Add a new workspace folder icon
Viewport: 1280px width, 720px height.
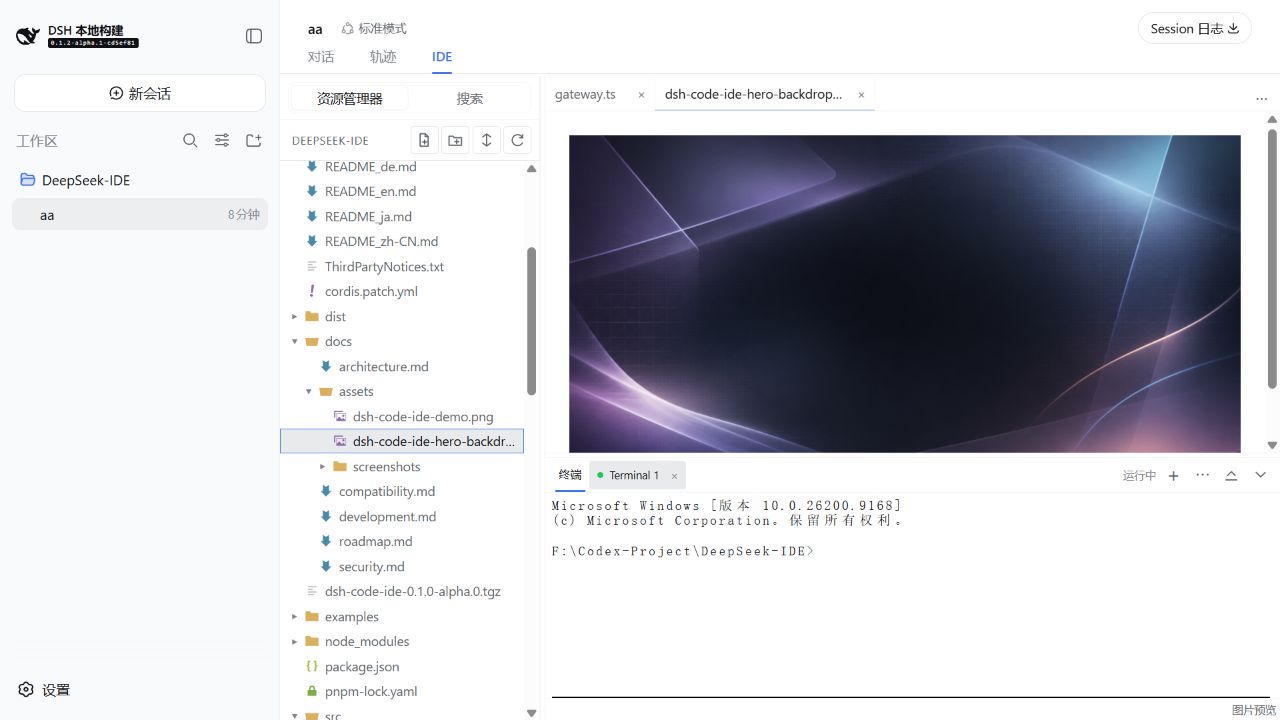click(x=254, y=141)
